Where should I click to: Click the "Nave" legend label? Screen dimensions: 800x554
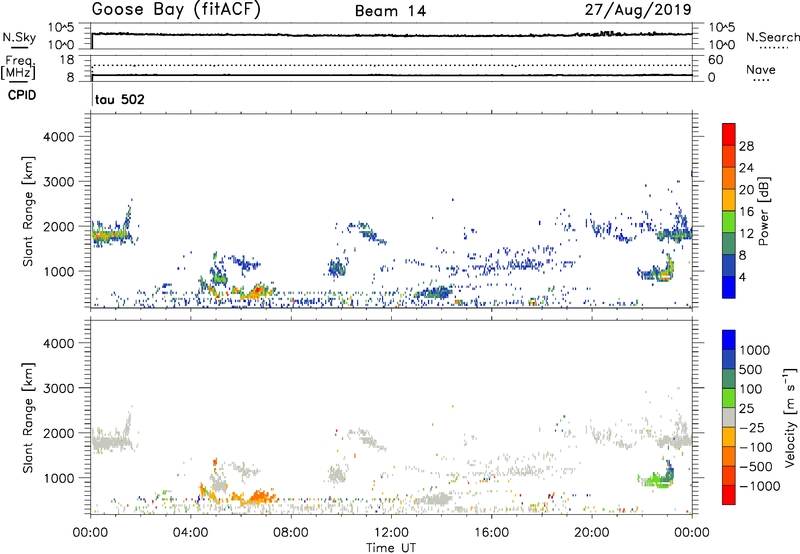click(761, 70)
